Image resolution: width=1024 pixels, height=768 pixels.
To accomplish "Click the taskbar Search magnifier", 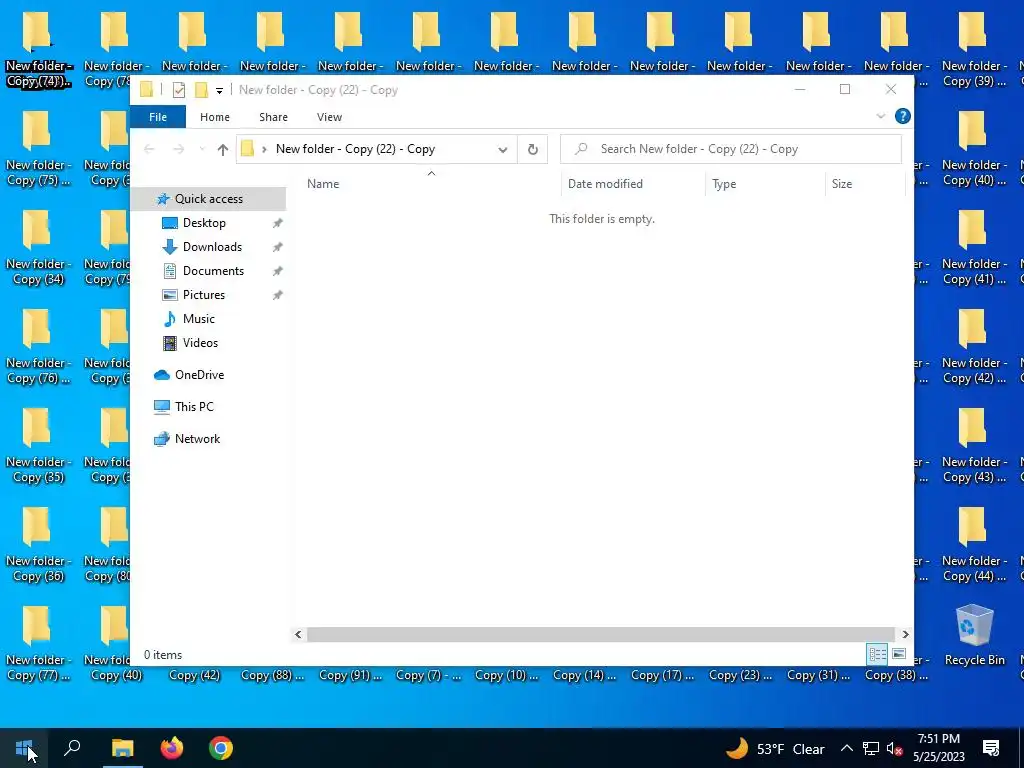I will [x=72, y=748].
